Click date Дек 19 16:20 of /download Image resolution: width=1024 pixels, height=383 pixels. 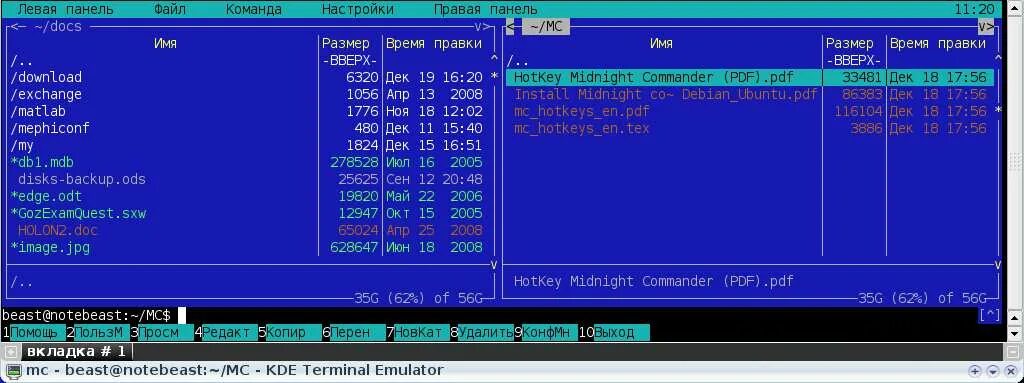click(434, 77)
